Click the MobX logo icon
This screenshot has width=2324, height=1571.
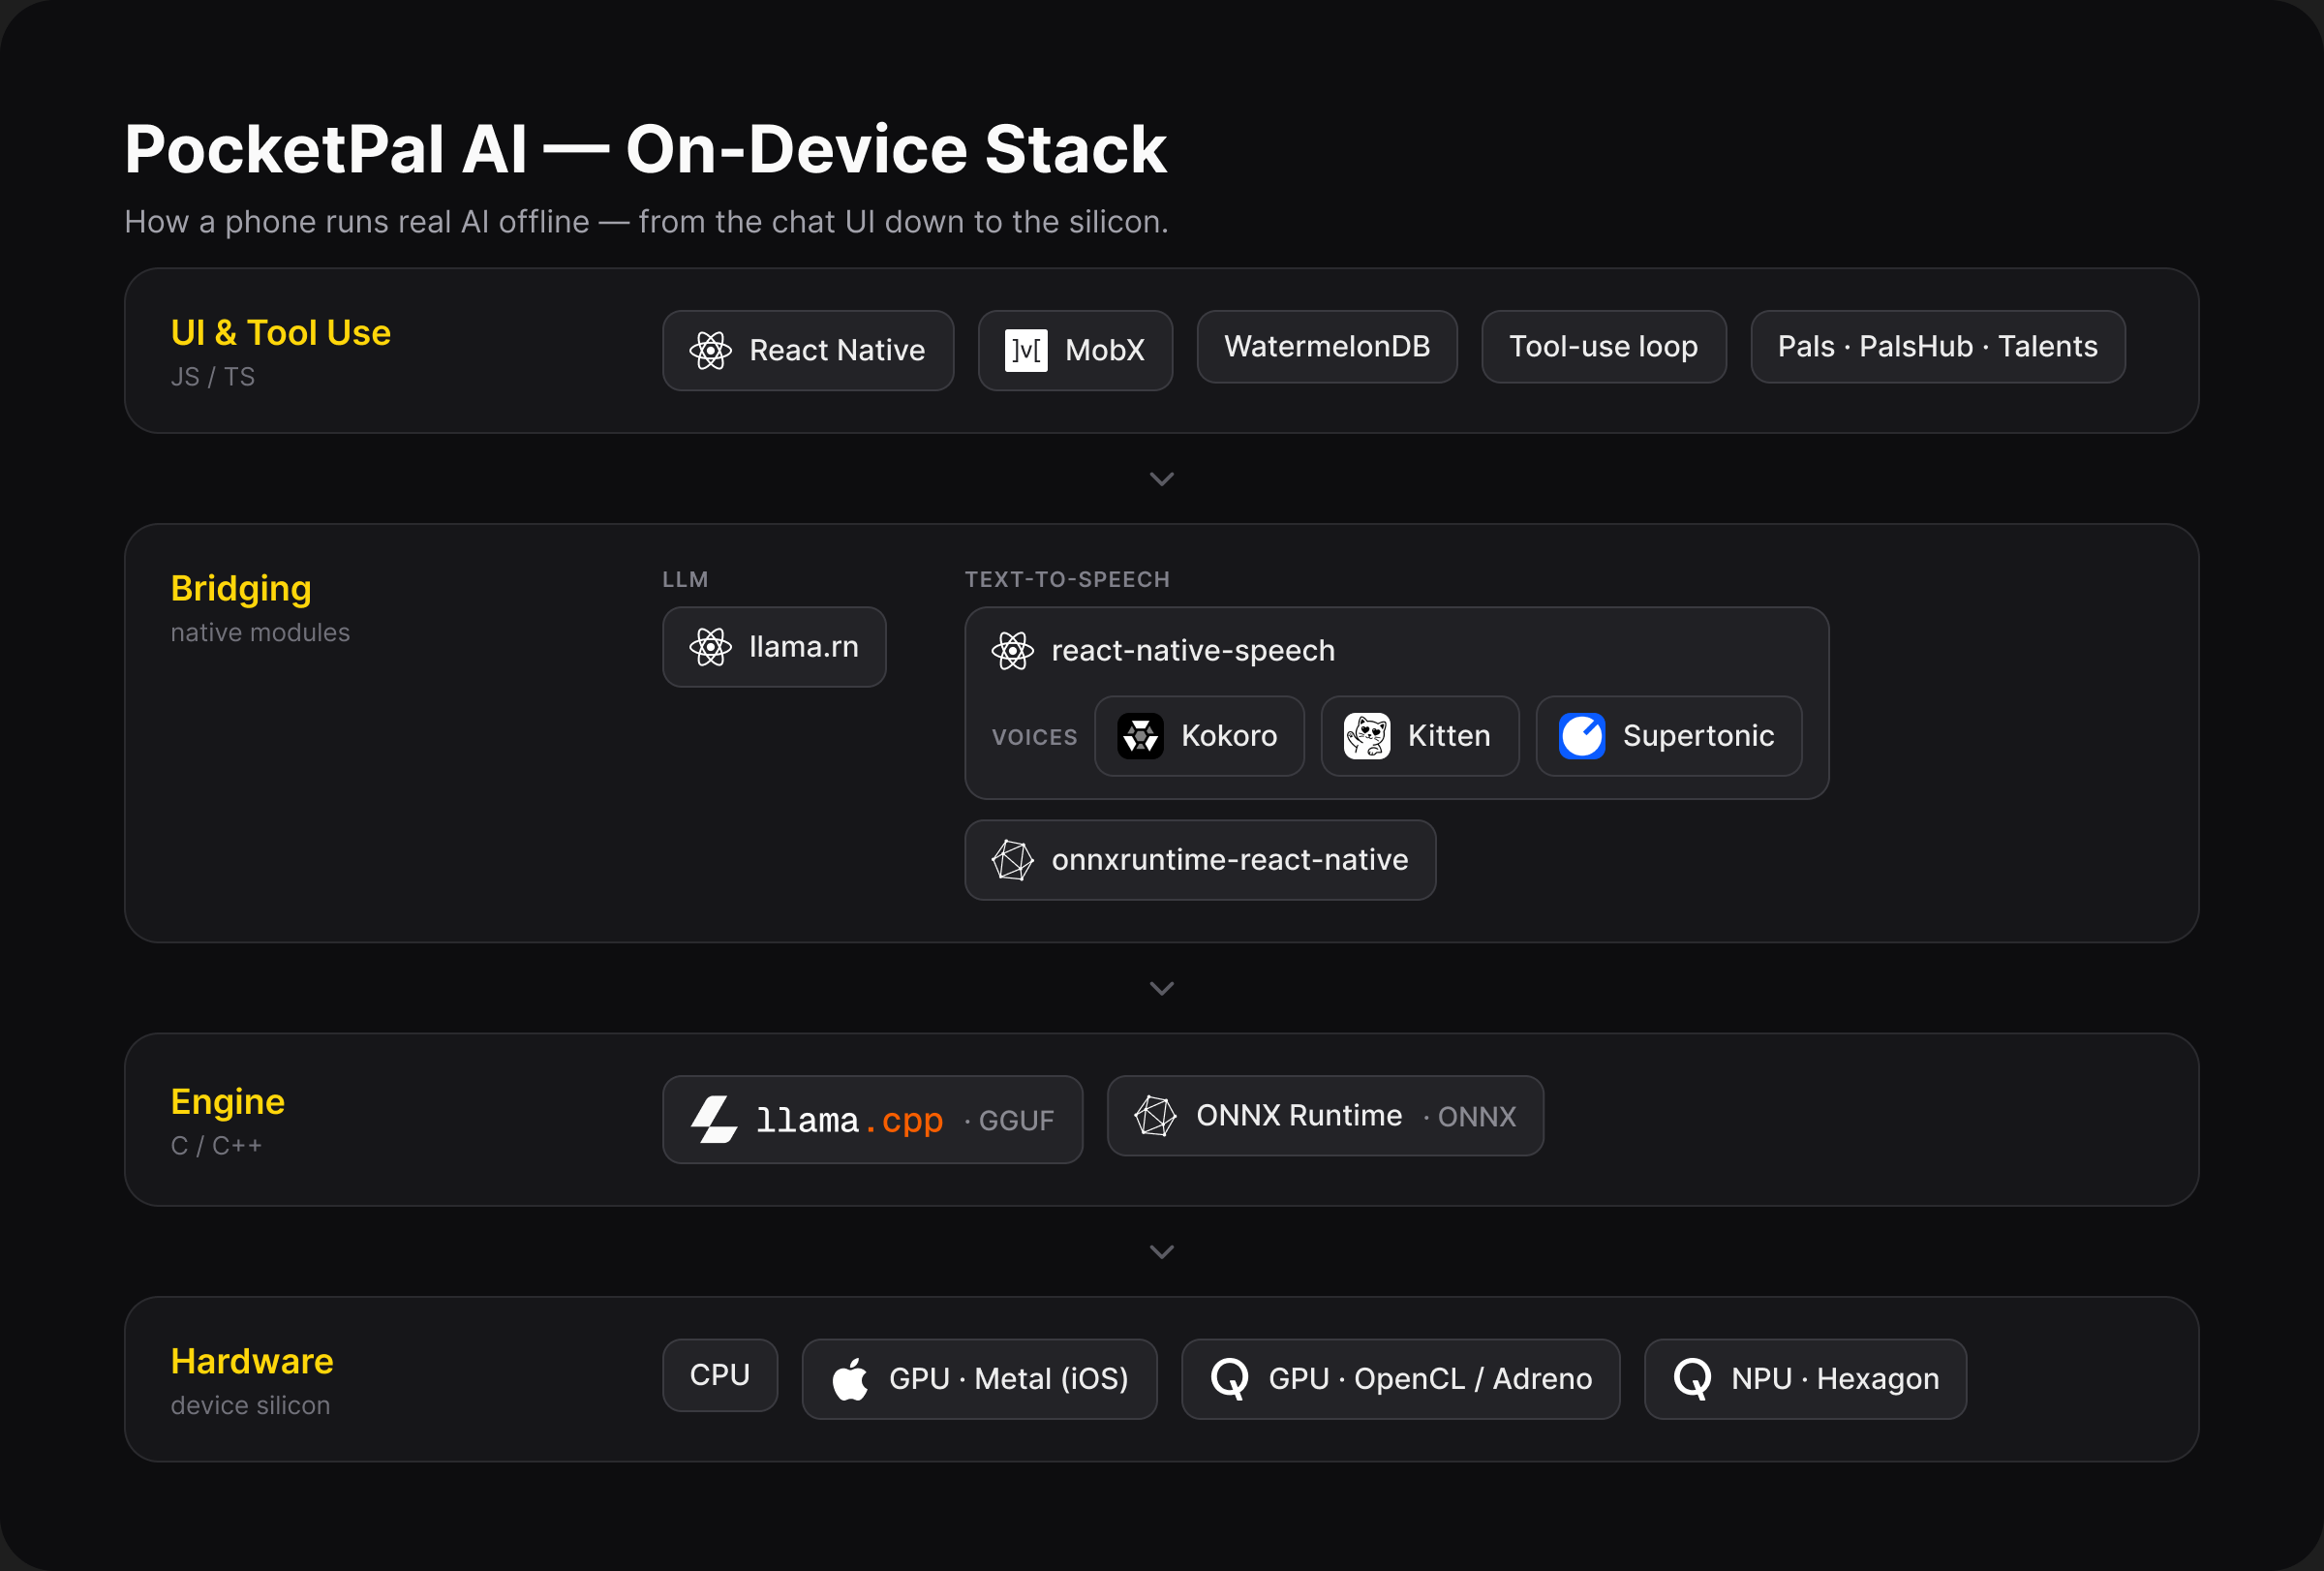(1026, 350)
